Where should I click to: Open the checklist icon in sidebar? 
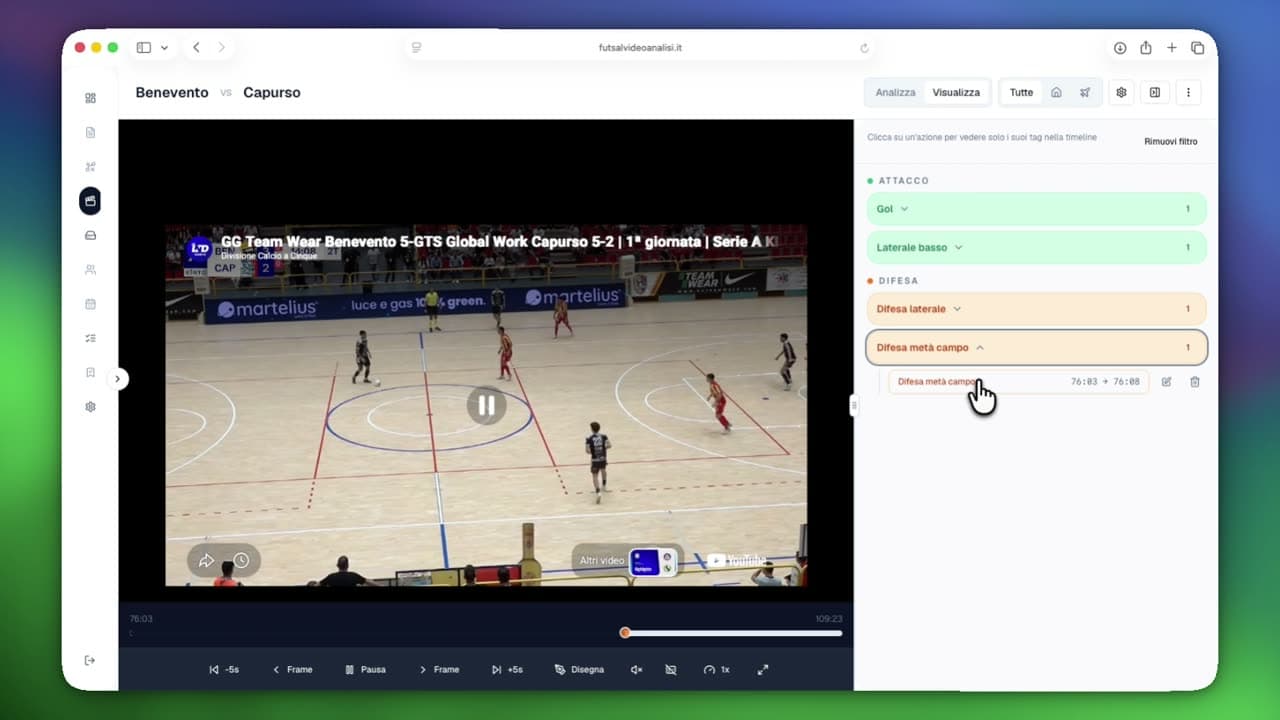(x=90, y=338)
